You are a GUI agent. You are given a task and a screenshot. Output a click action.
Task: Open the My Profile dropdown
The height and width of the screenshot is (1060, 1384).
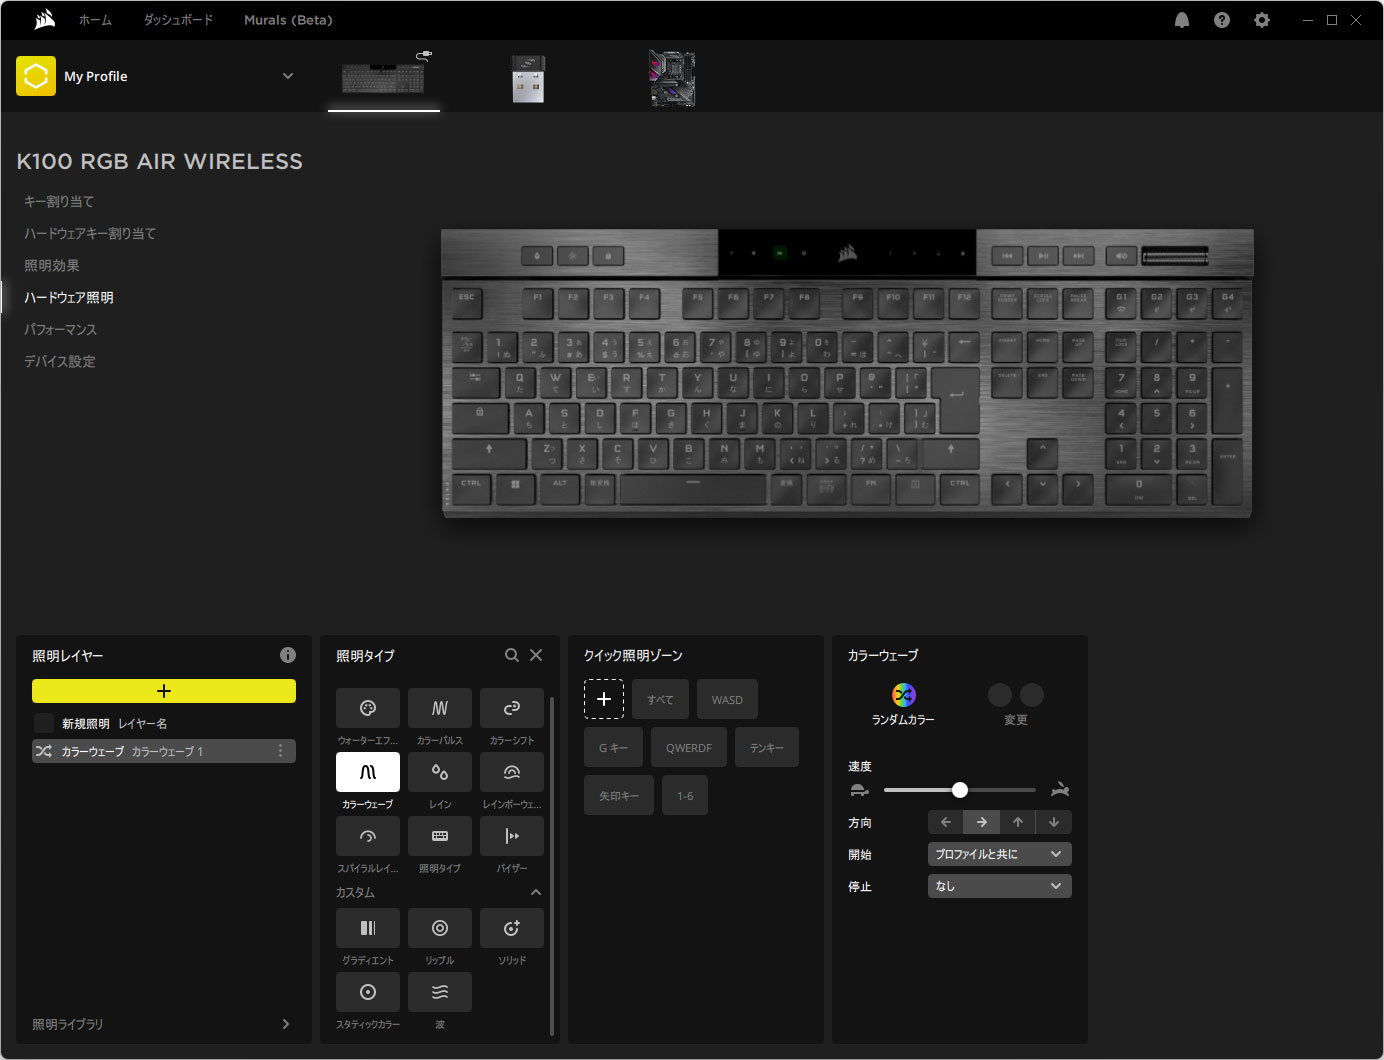click(x=288, y=76)
